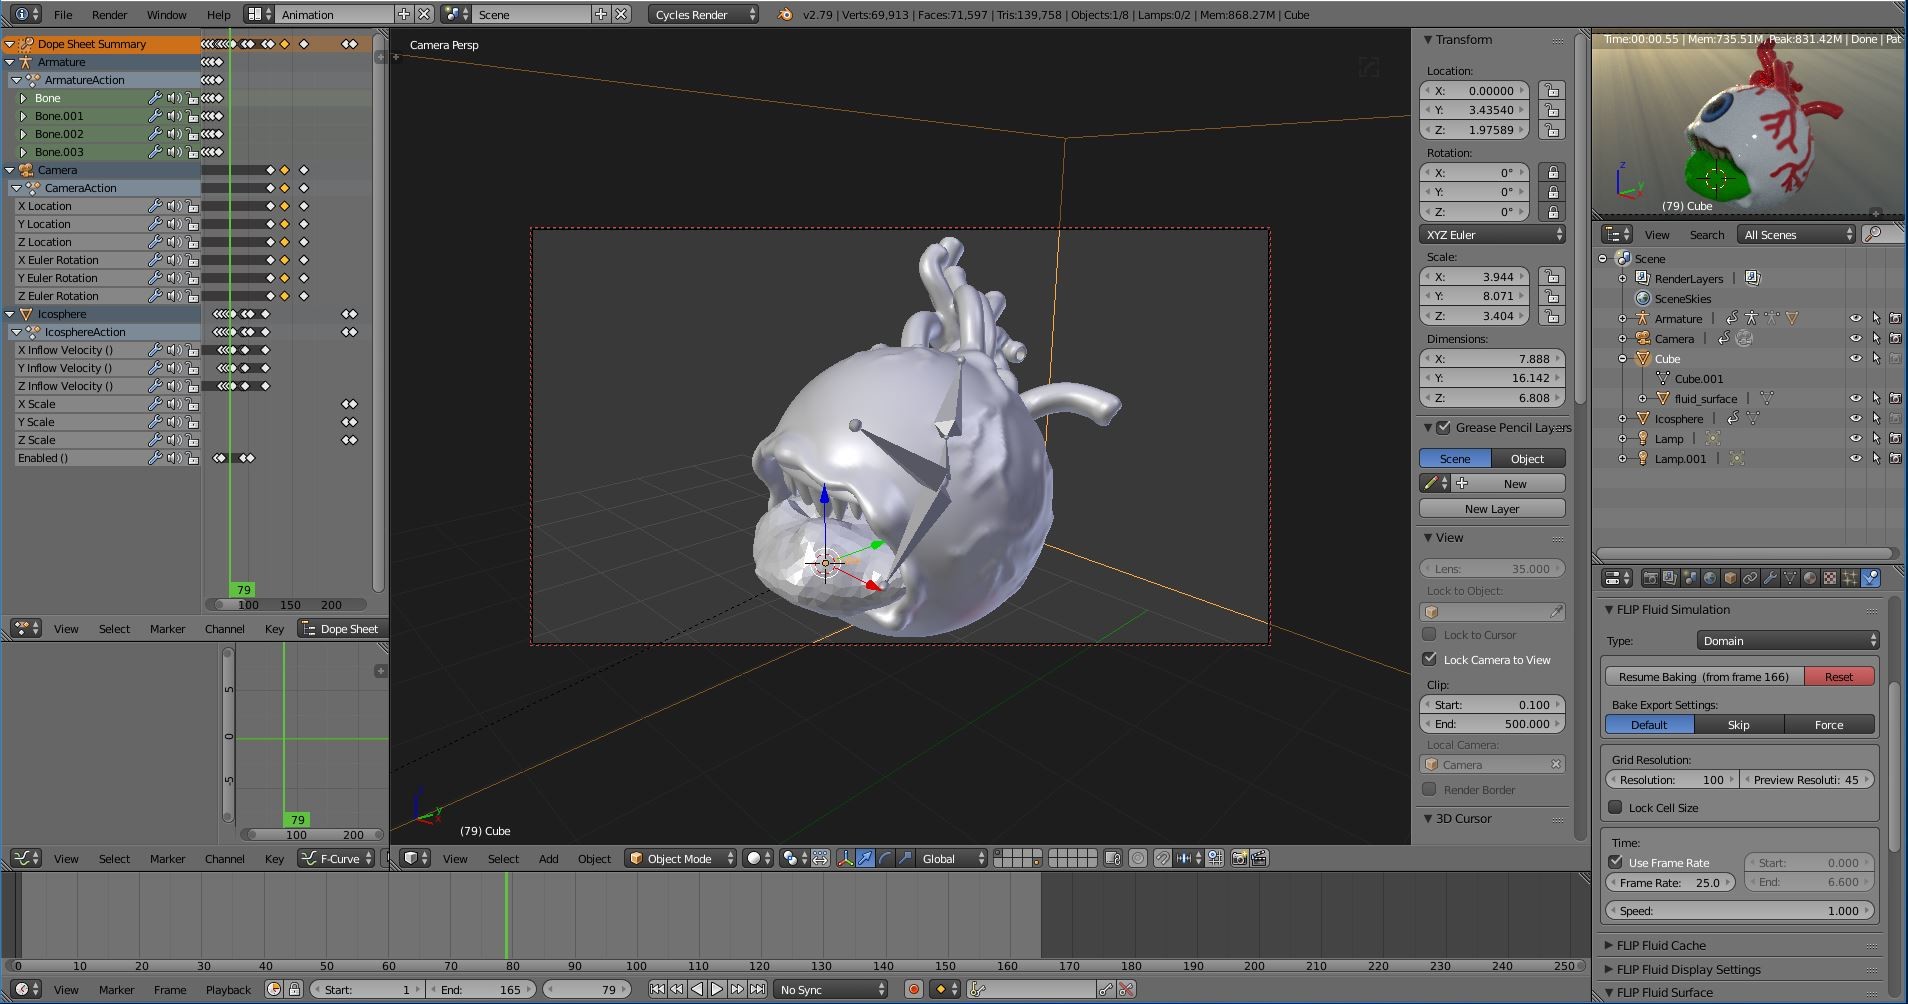Screen dimensions: 1908x1004
Task: Click the insert keyframes key icon
Action: tap(1106, 989)
